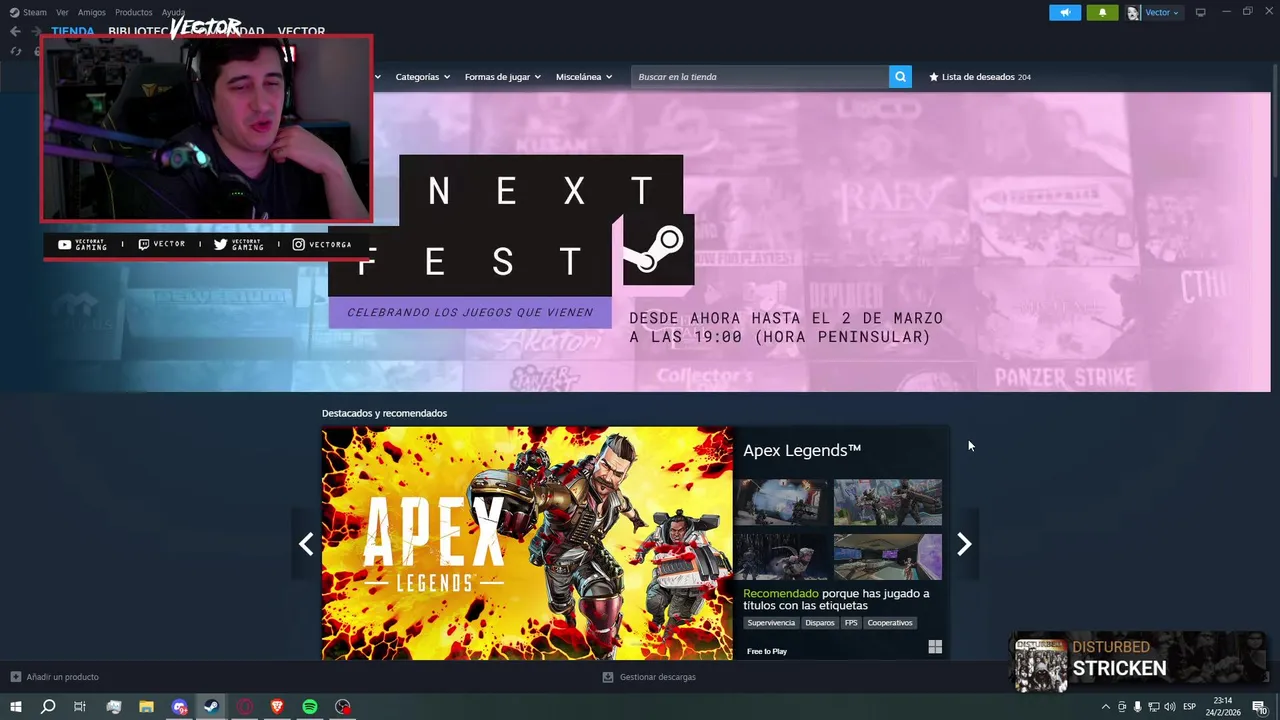1280x720 pixels.
Task: Open Windows taskbar search
Action: [x=47, y=706]
